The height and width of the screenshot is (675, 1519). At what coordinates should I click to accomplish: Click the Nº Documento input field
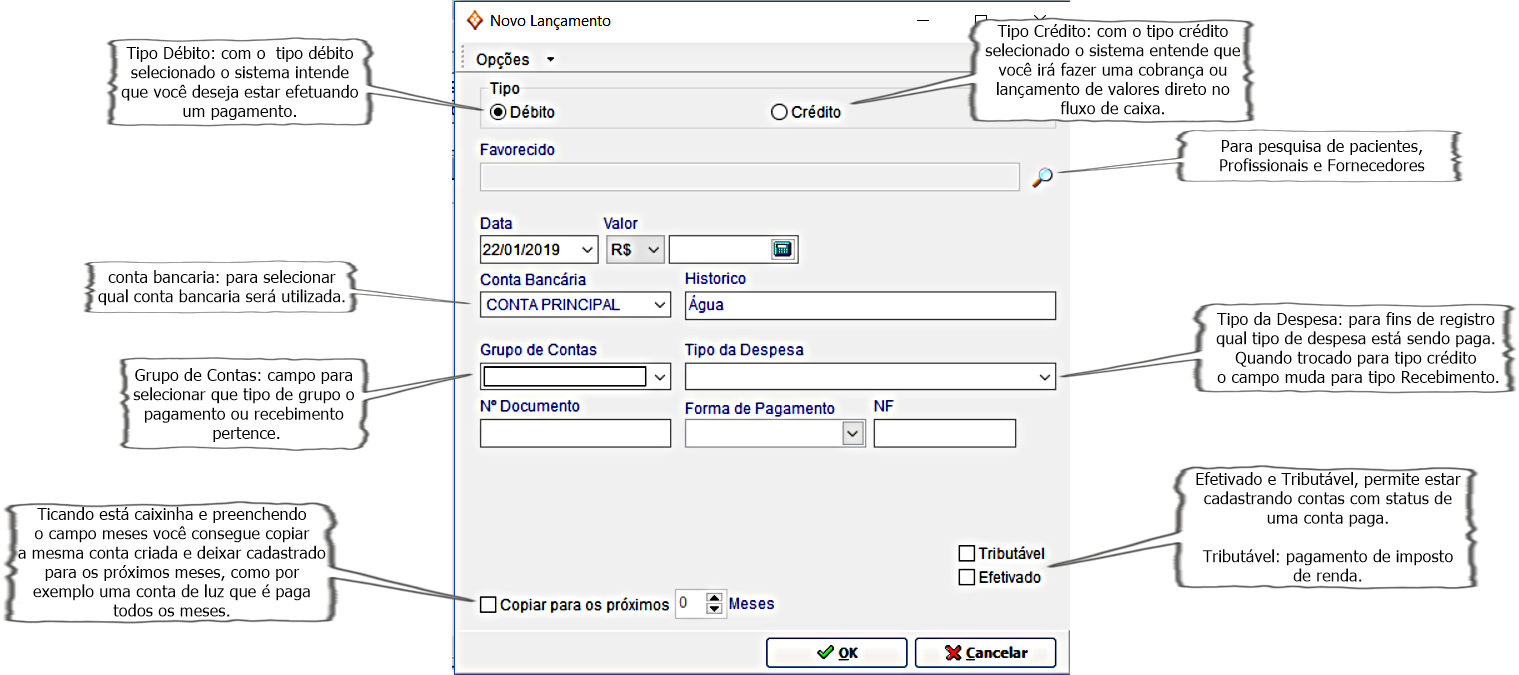click(x=575, y=433)
